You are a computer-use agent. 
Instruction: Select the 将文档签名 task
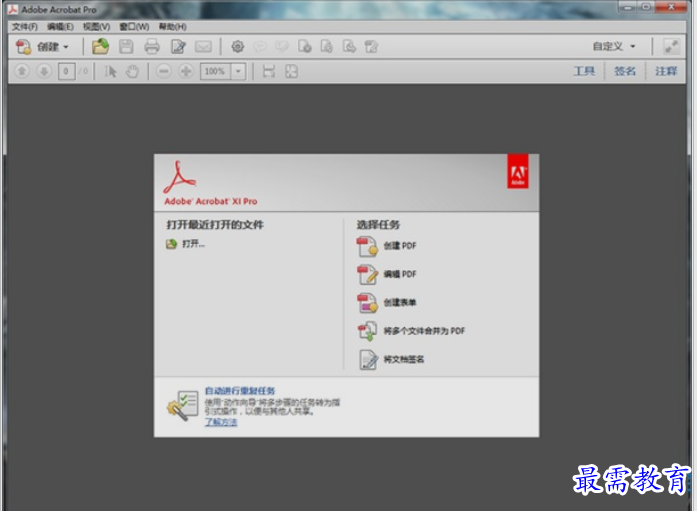coord(391,359)
